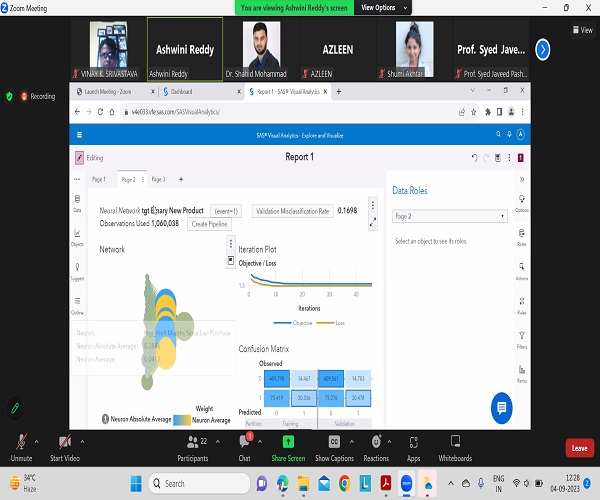The image size is (600, 500).
Task: Open Page 2 tab options menu
Action: tap(142, 179)
